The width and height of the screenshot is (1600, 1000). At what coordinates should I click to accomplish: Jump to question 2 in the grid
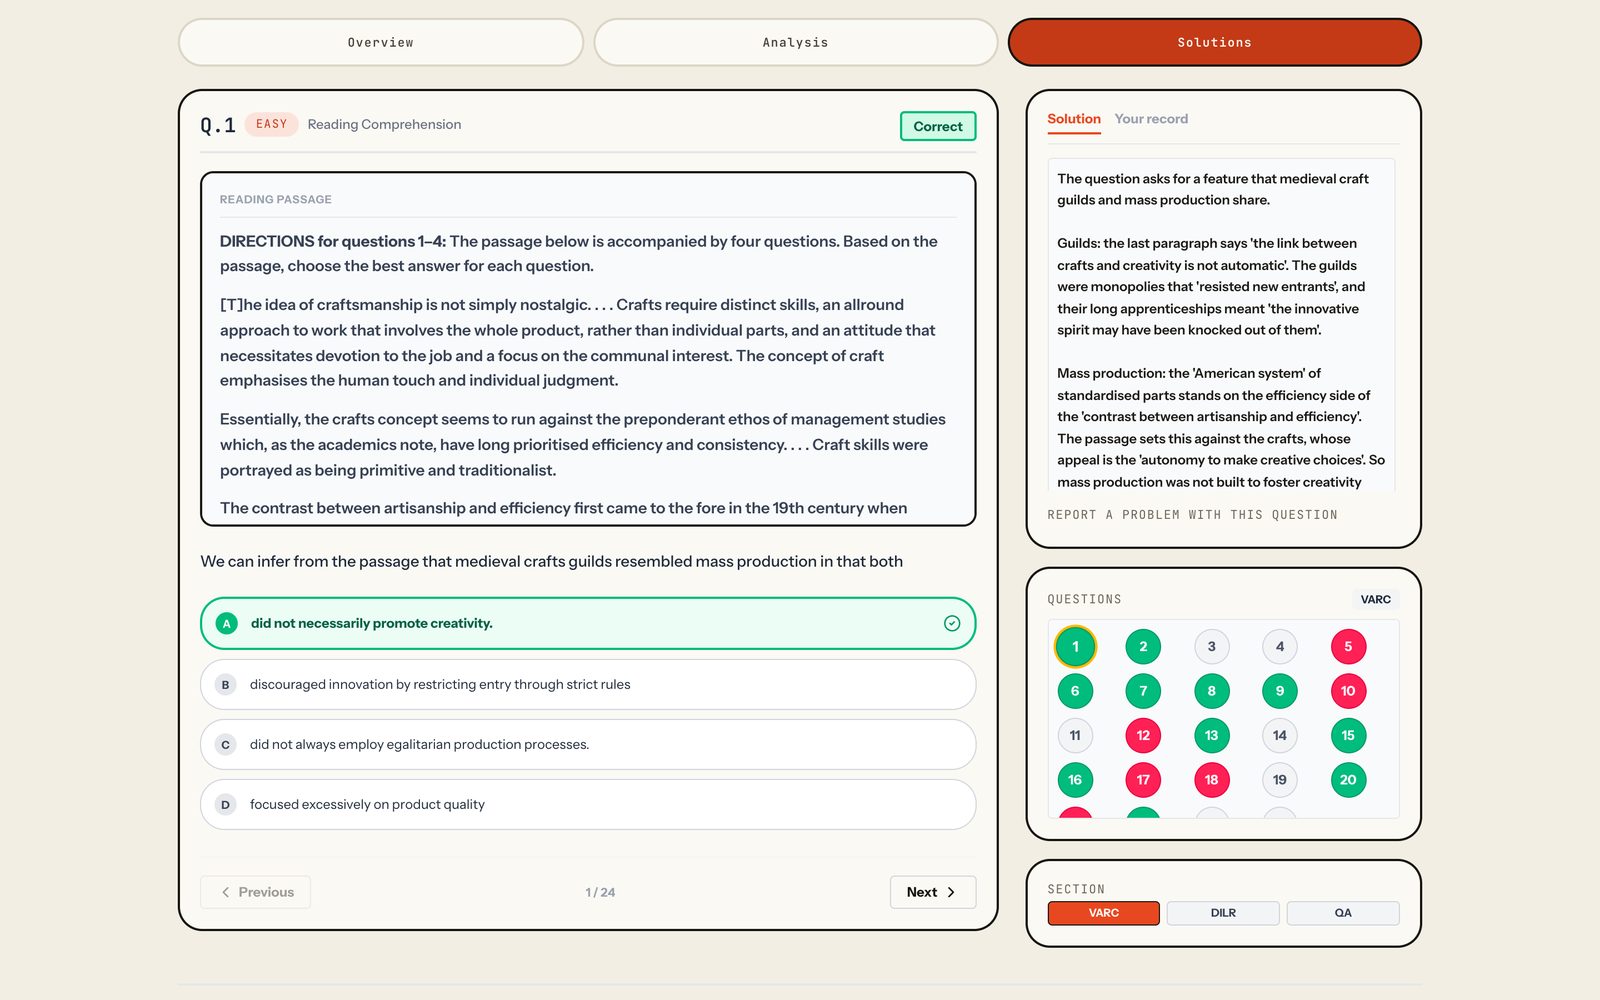point(1143,646)
